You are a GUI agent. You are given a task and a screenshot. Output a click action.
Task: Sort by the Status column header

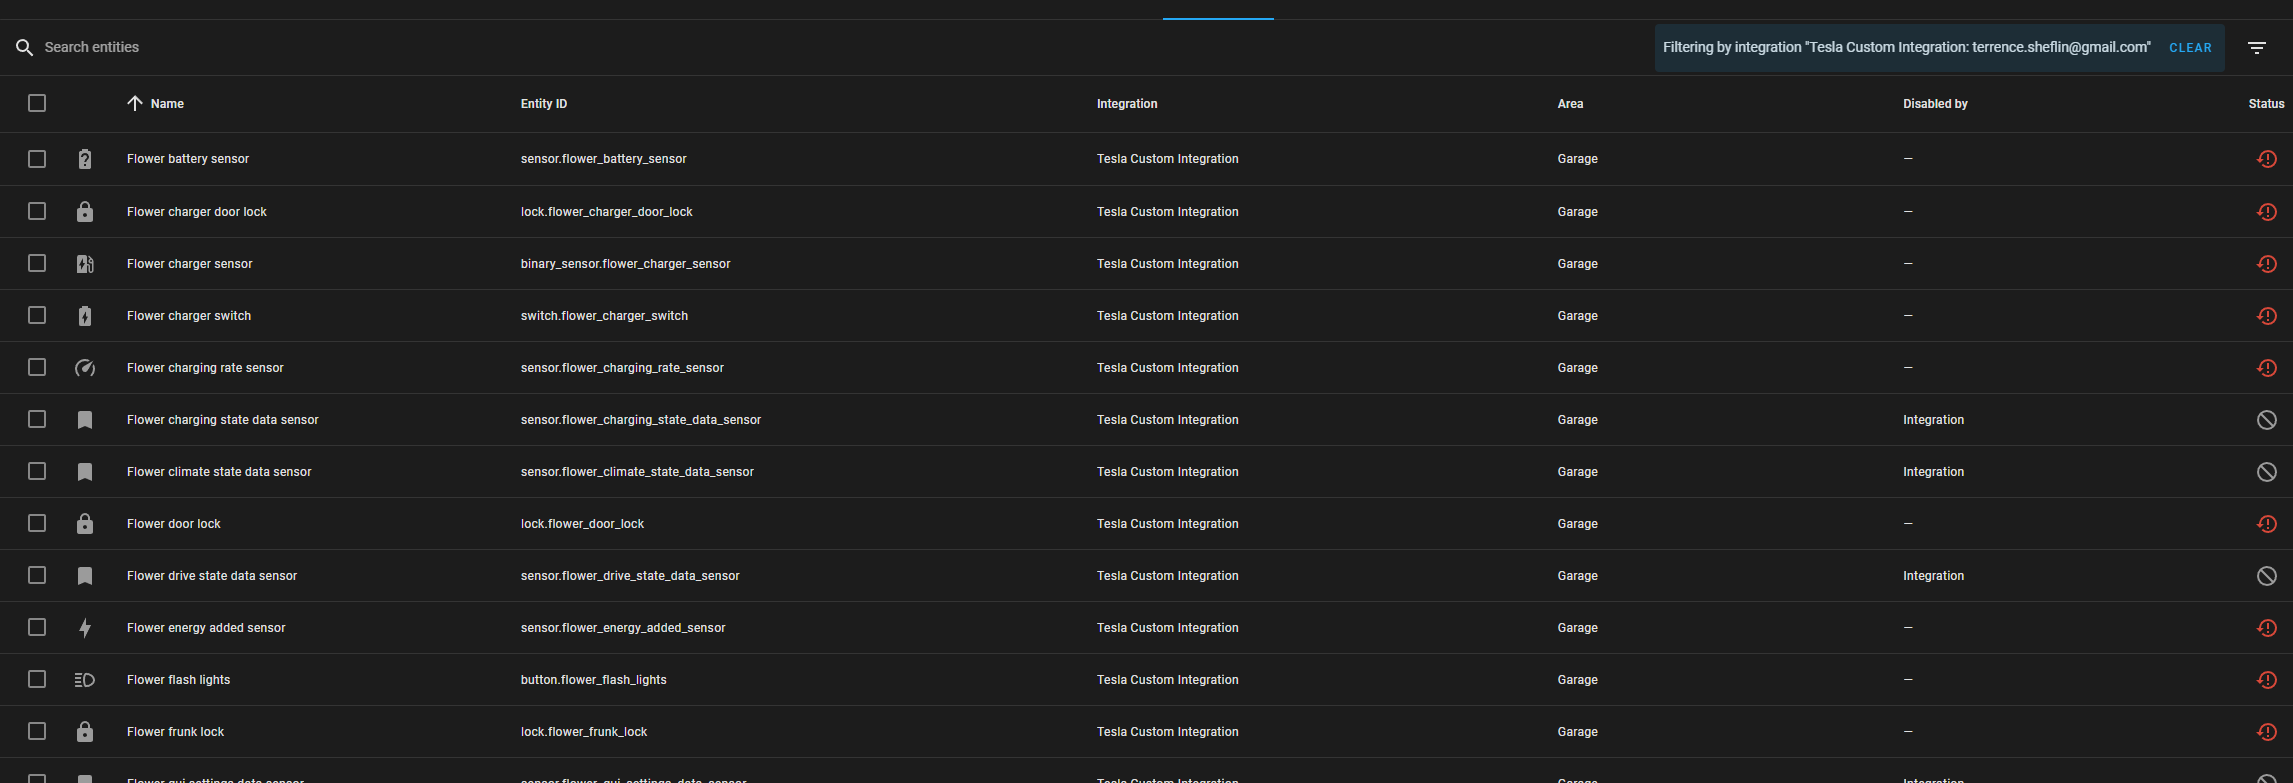pyautogui.click(x=2266, y=104)
